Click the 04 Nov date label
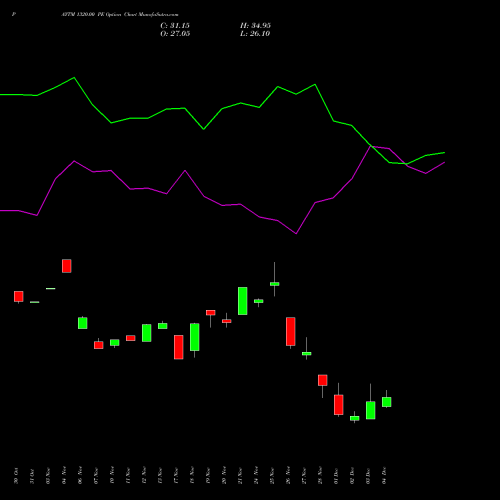 [x=64, y=475]
